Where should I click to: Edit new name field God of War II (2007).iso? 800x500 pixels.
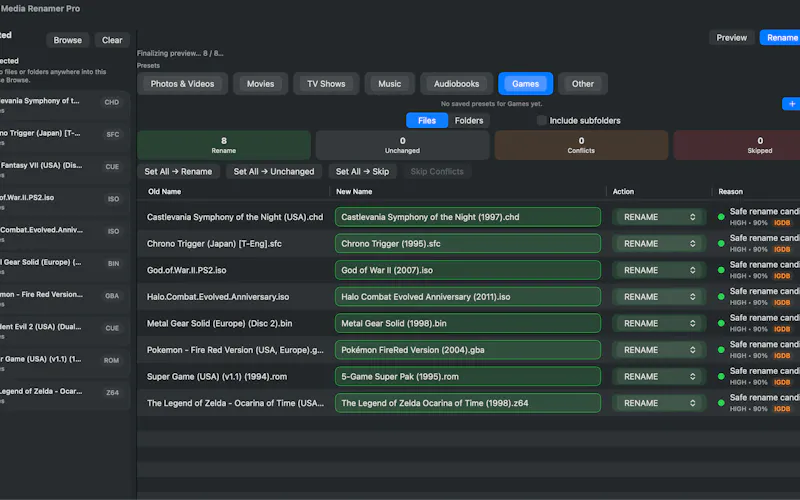coord(468,270)
